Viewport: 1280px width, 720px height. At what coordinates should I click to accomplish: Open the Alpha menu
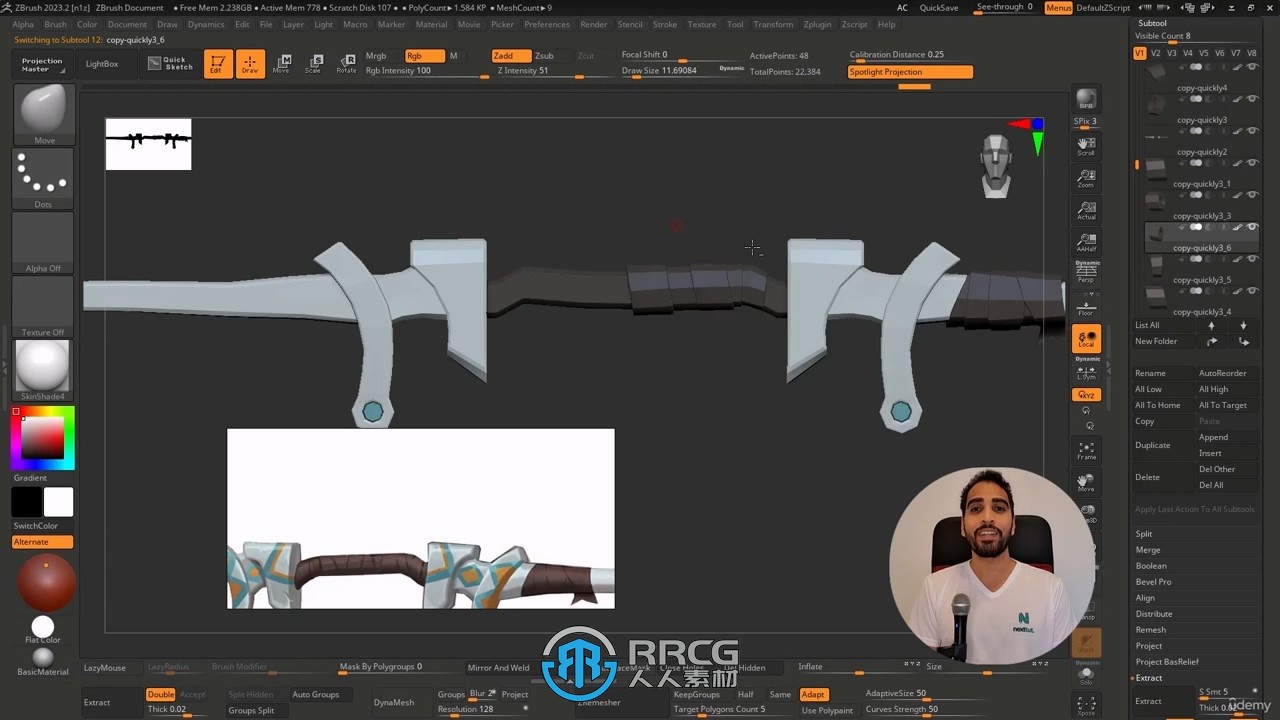(23, 24)
